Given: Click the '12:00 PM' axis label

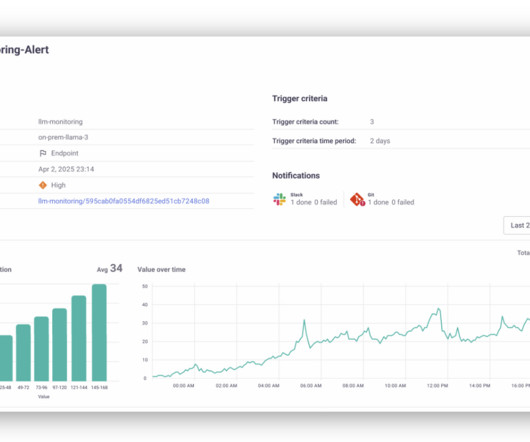Looking at the screenshot, I should [437, 386].
